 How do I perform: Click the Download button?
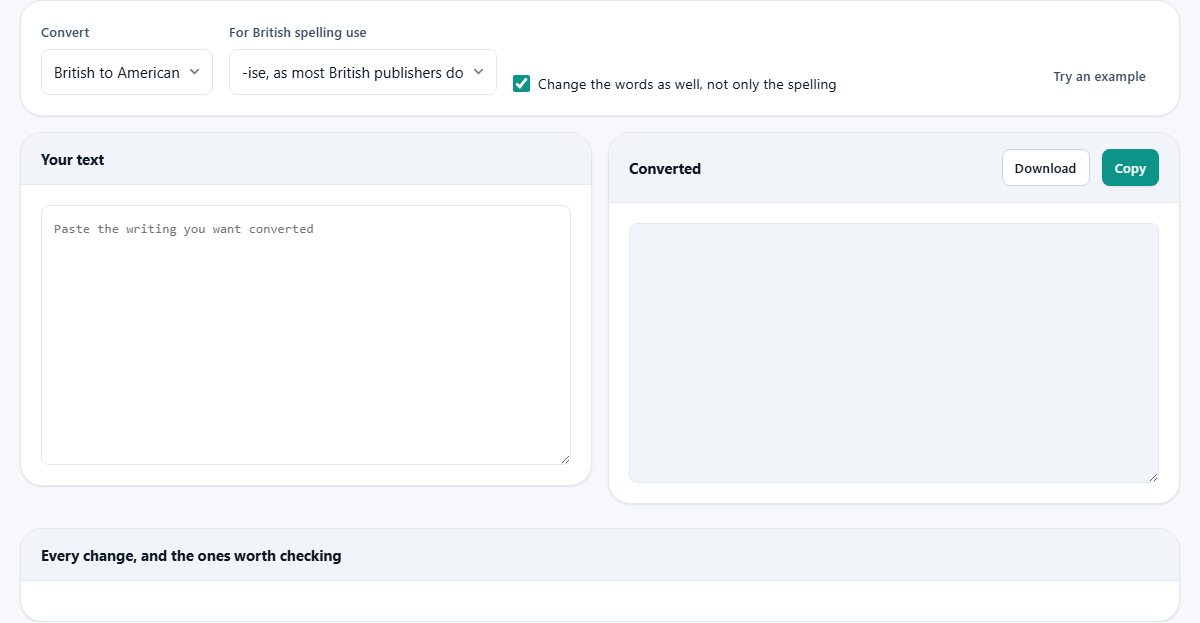click(x=1045, y=168)
